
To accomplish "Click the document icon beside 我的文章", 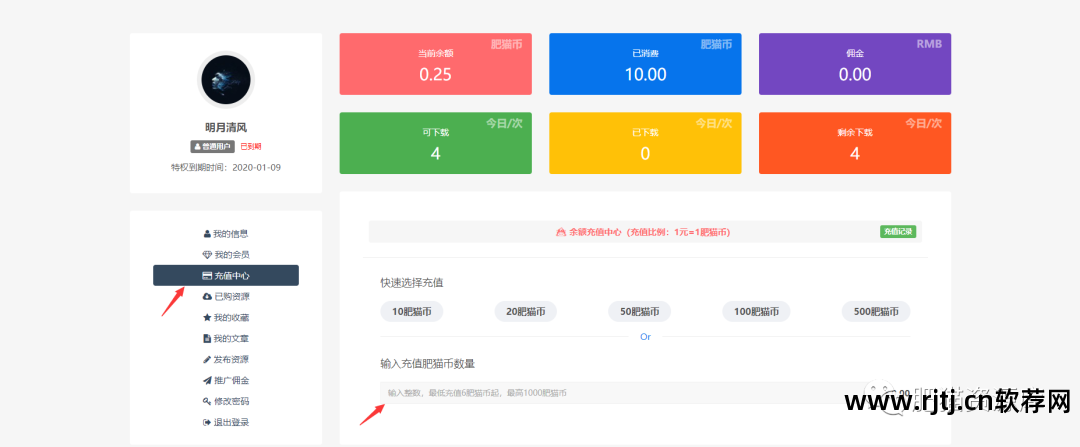I will click(x=207, y=339).
